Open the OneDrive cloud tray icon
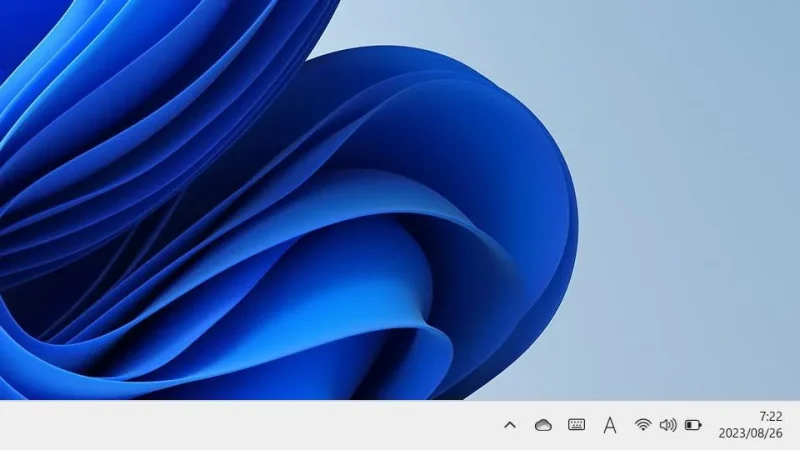Screen dimensions: 800x450 coord(543,425)
